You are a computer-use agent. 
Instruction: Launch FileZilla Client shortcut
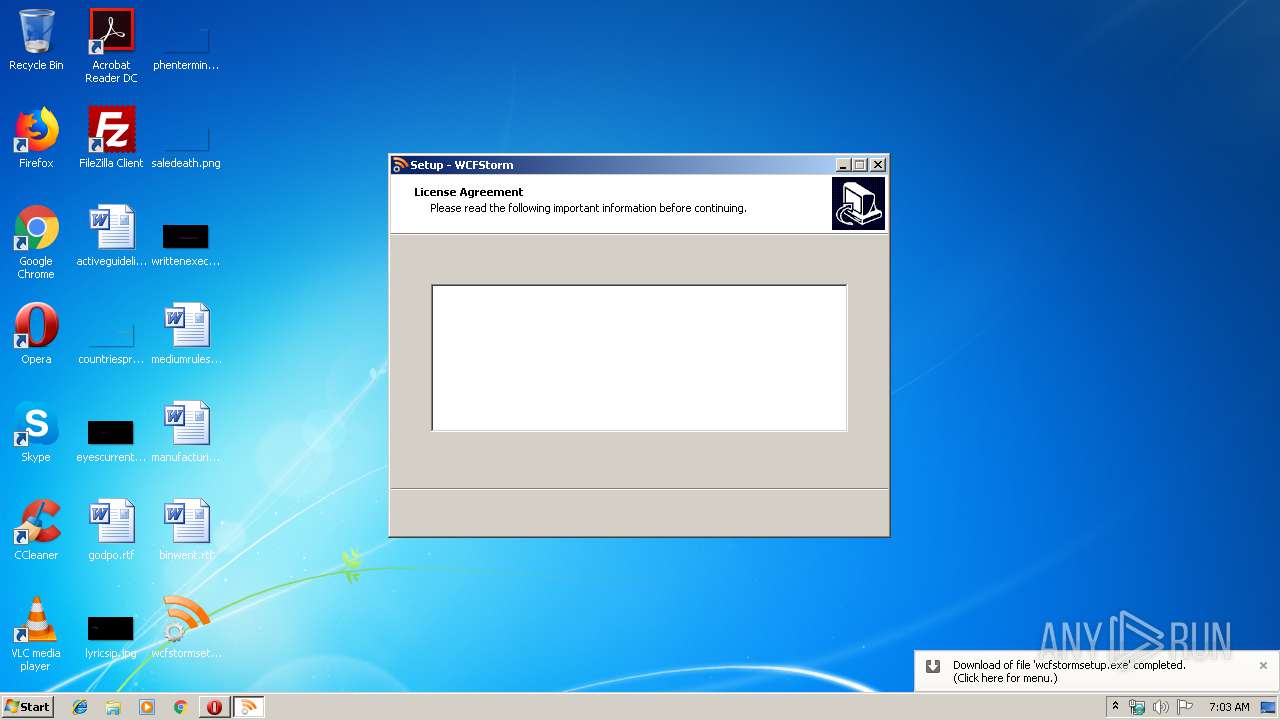[111, 138]
